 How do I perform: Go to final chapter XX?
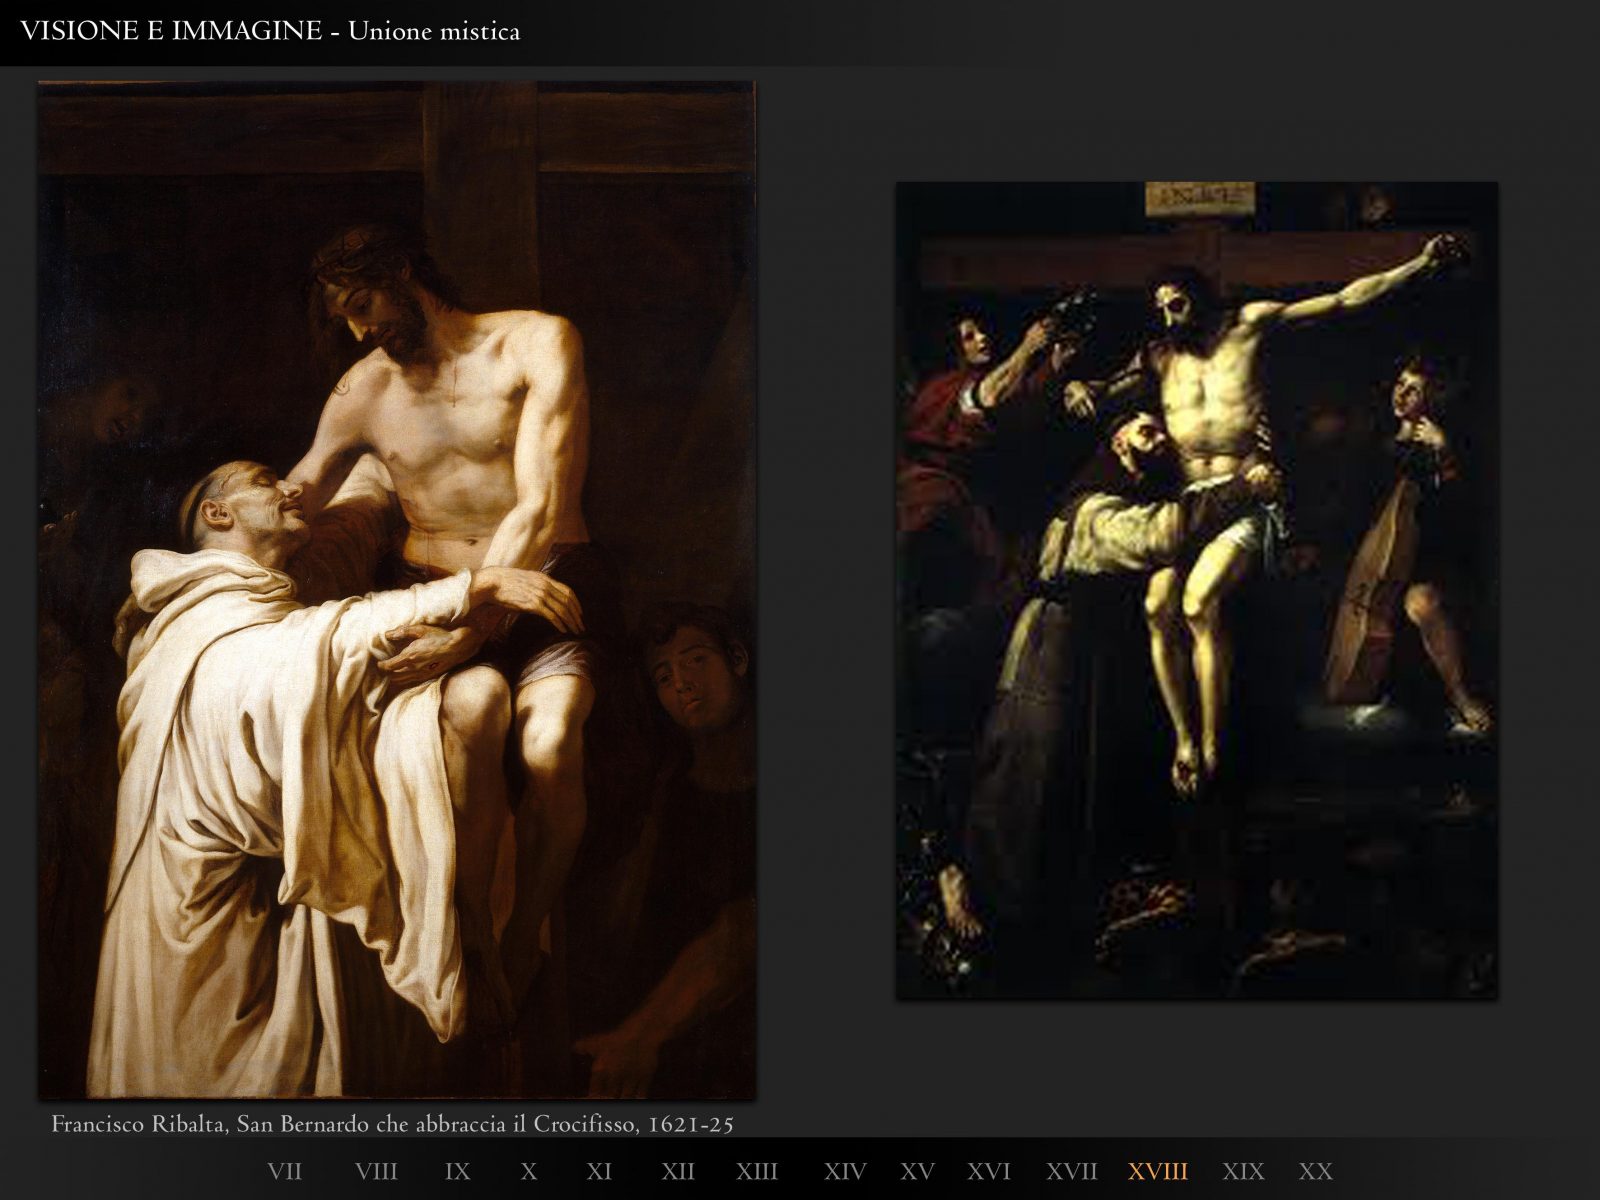tap(1316, 1171)
